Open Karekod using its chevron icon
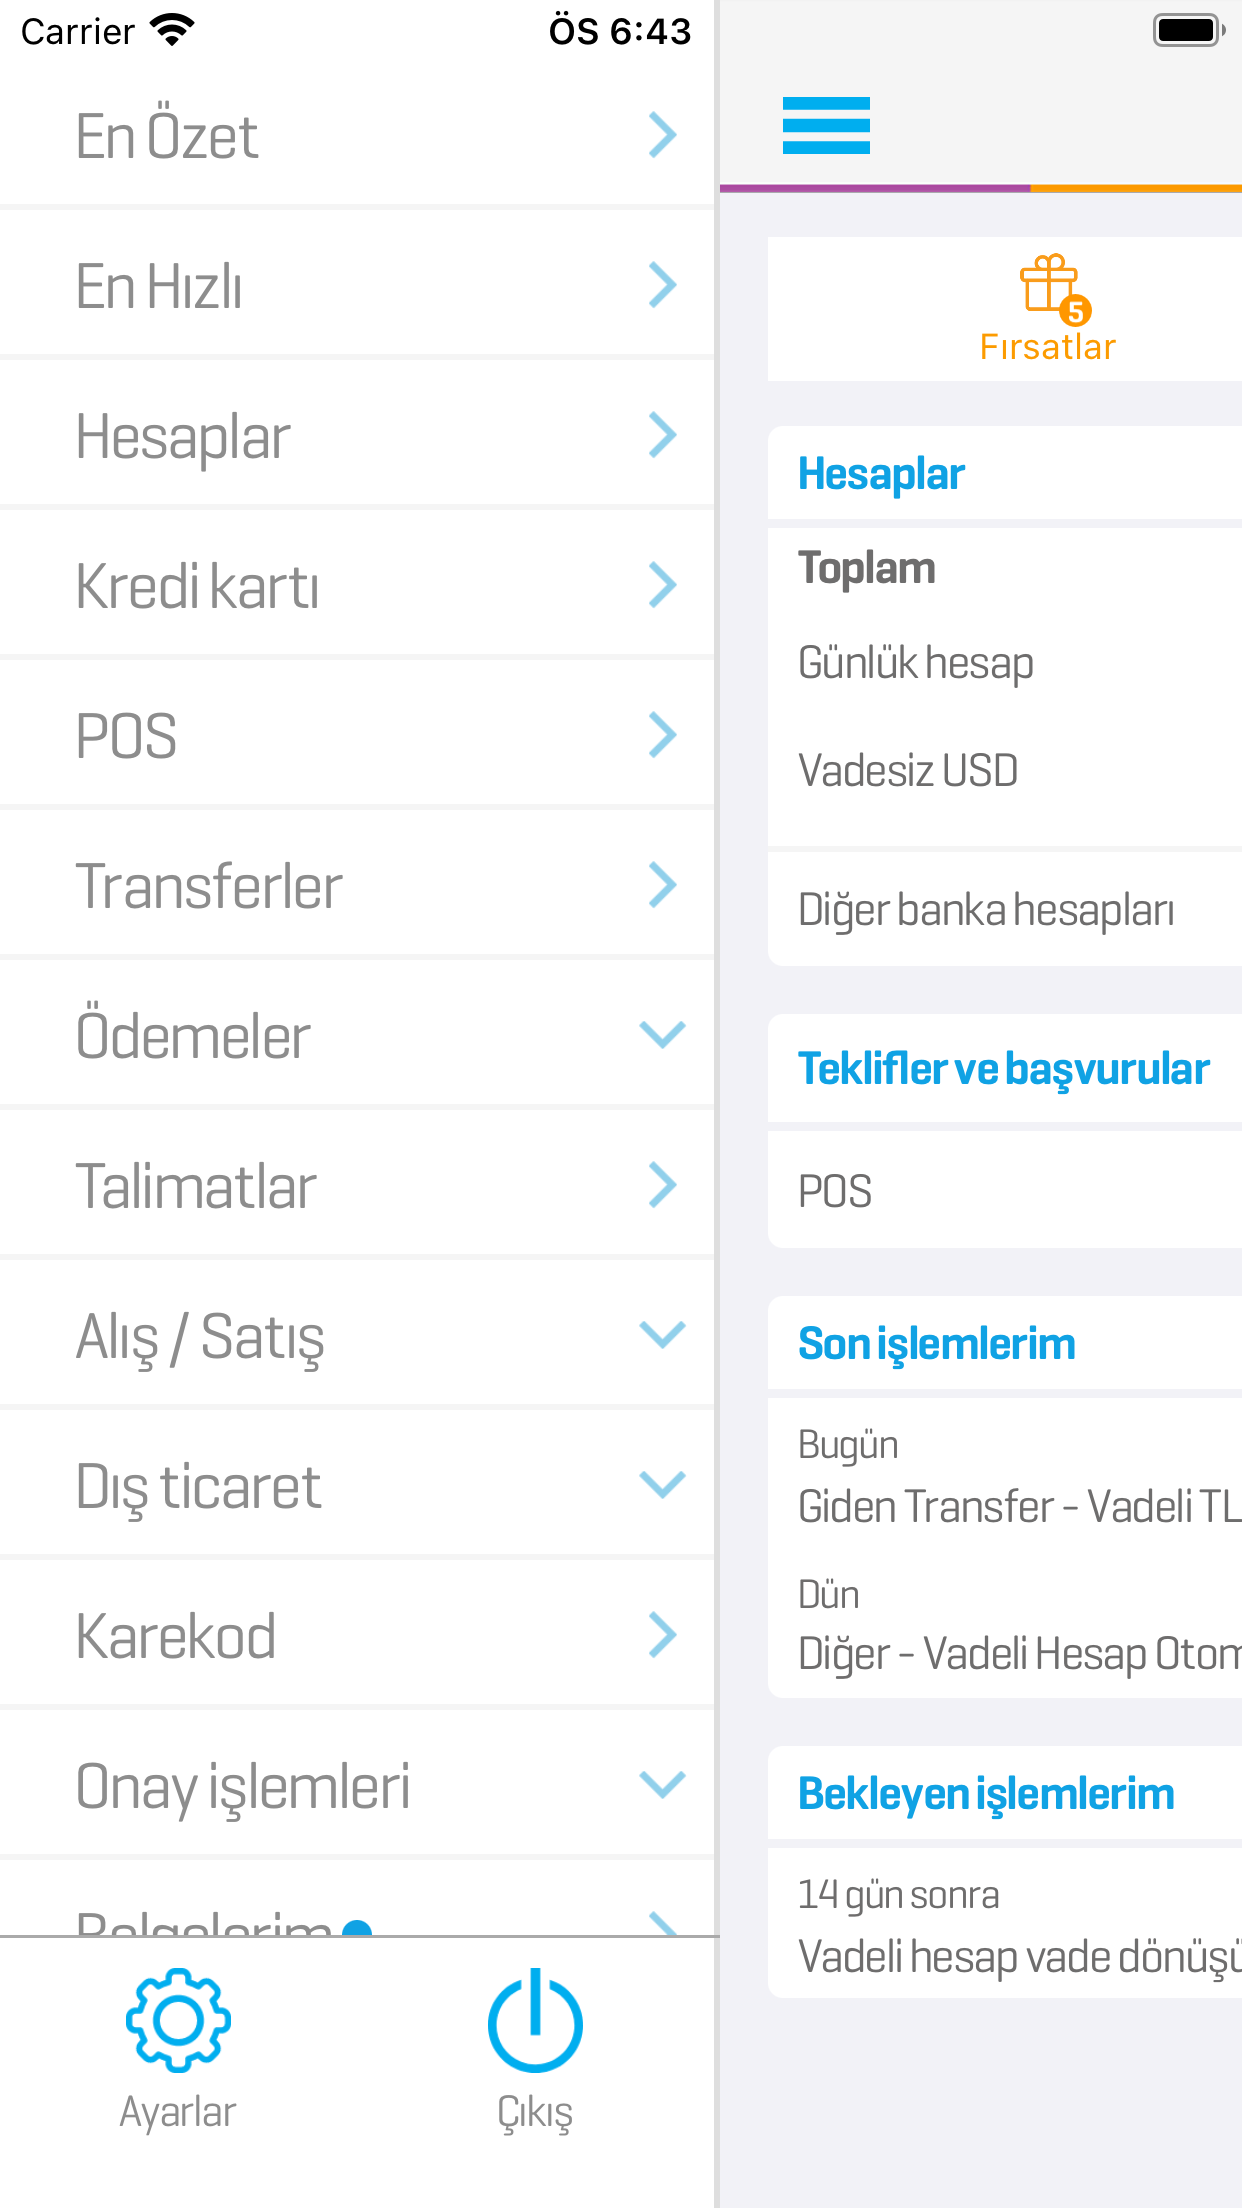The width and height of the screenshot is (1242, 2208). pyautogui.click(x=662, y=1636)
